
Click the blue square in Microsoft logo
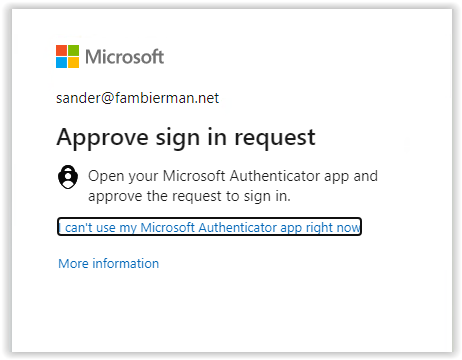tap(61, 63)
